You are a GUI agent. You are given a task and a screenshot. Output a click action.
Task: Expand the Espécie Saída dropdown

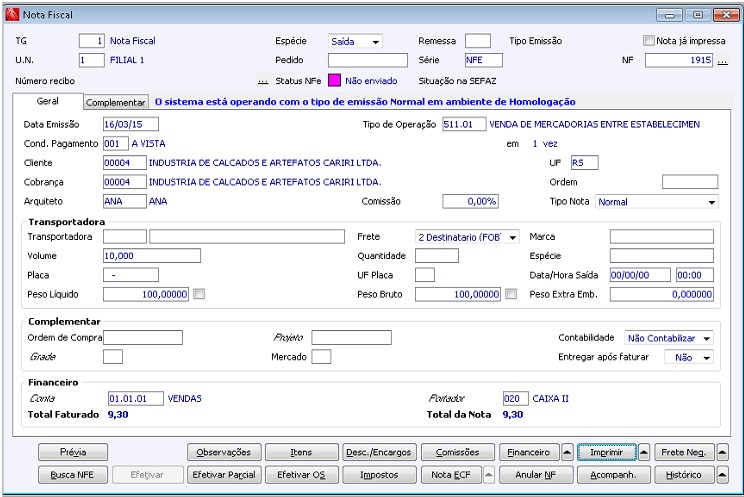(x=375, y=42)
